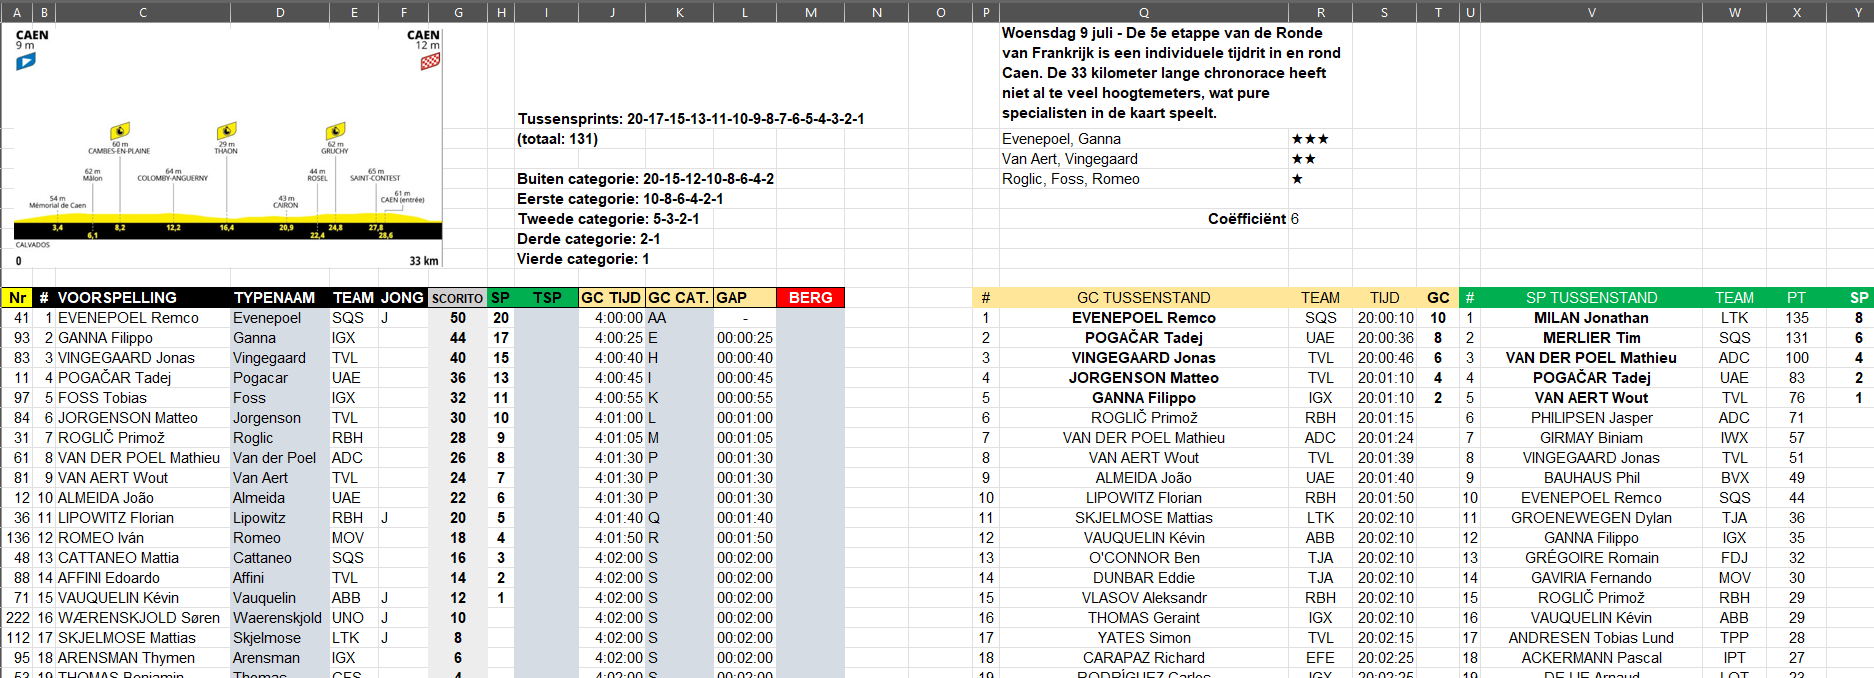The width and height of the screenshot is (1874, 678).
Task: Select ROMEO Iván cell
Action: pyautogui.click(x=143, y=538)
